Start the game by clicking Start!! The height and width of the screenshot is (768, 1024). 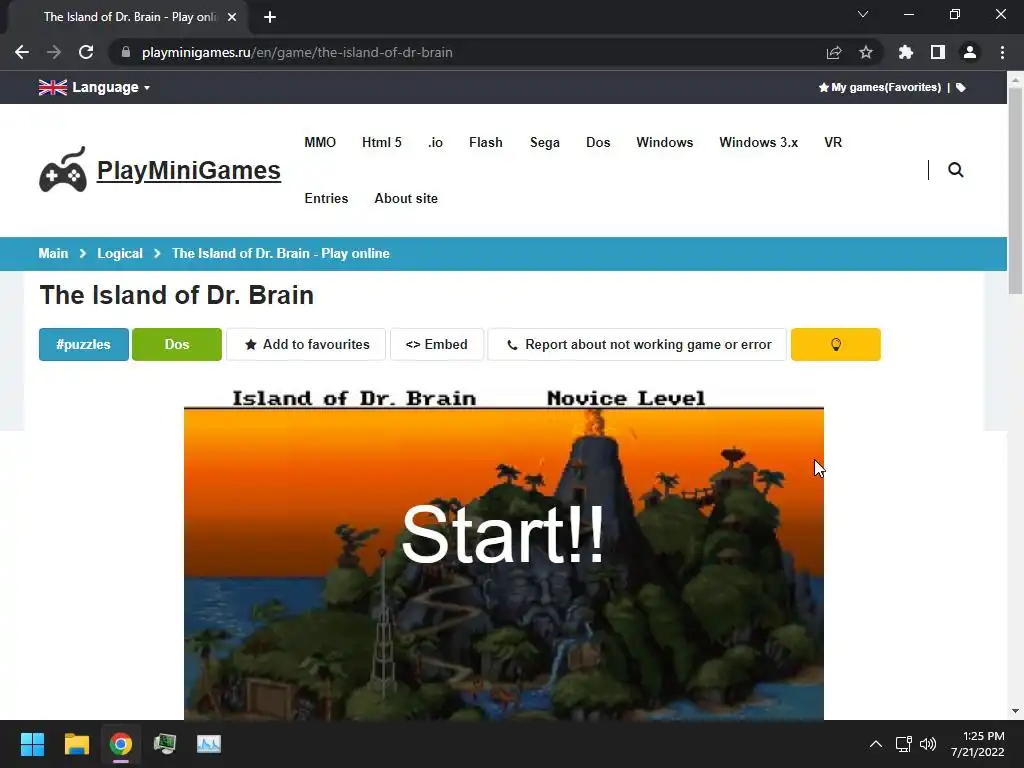point(504,535)
